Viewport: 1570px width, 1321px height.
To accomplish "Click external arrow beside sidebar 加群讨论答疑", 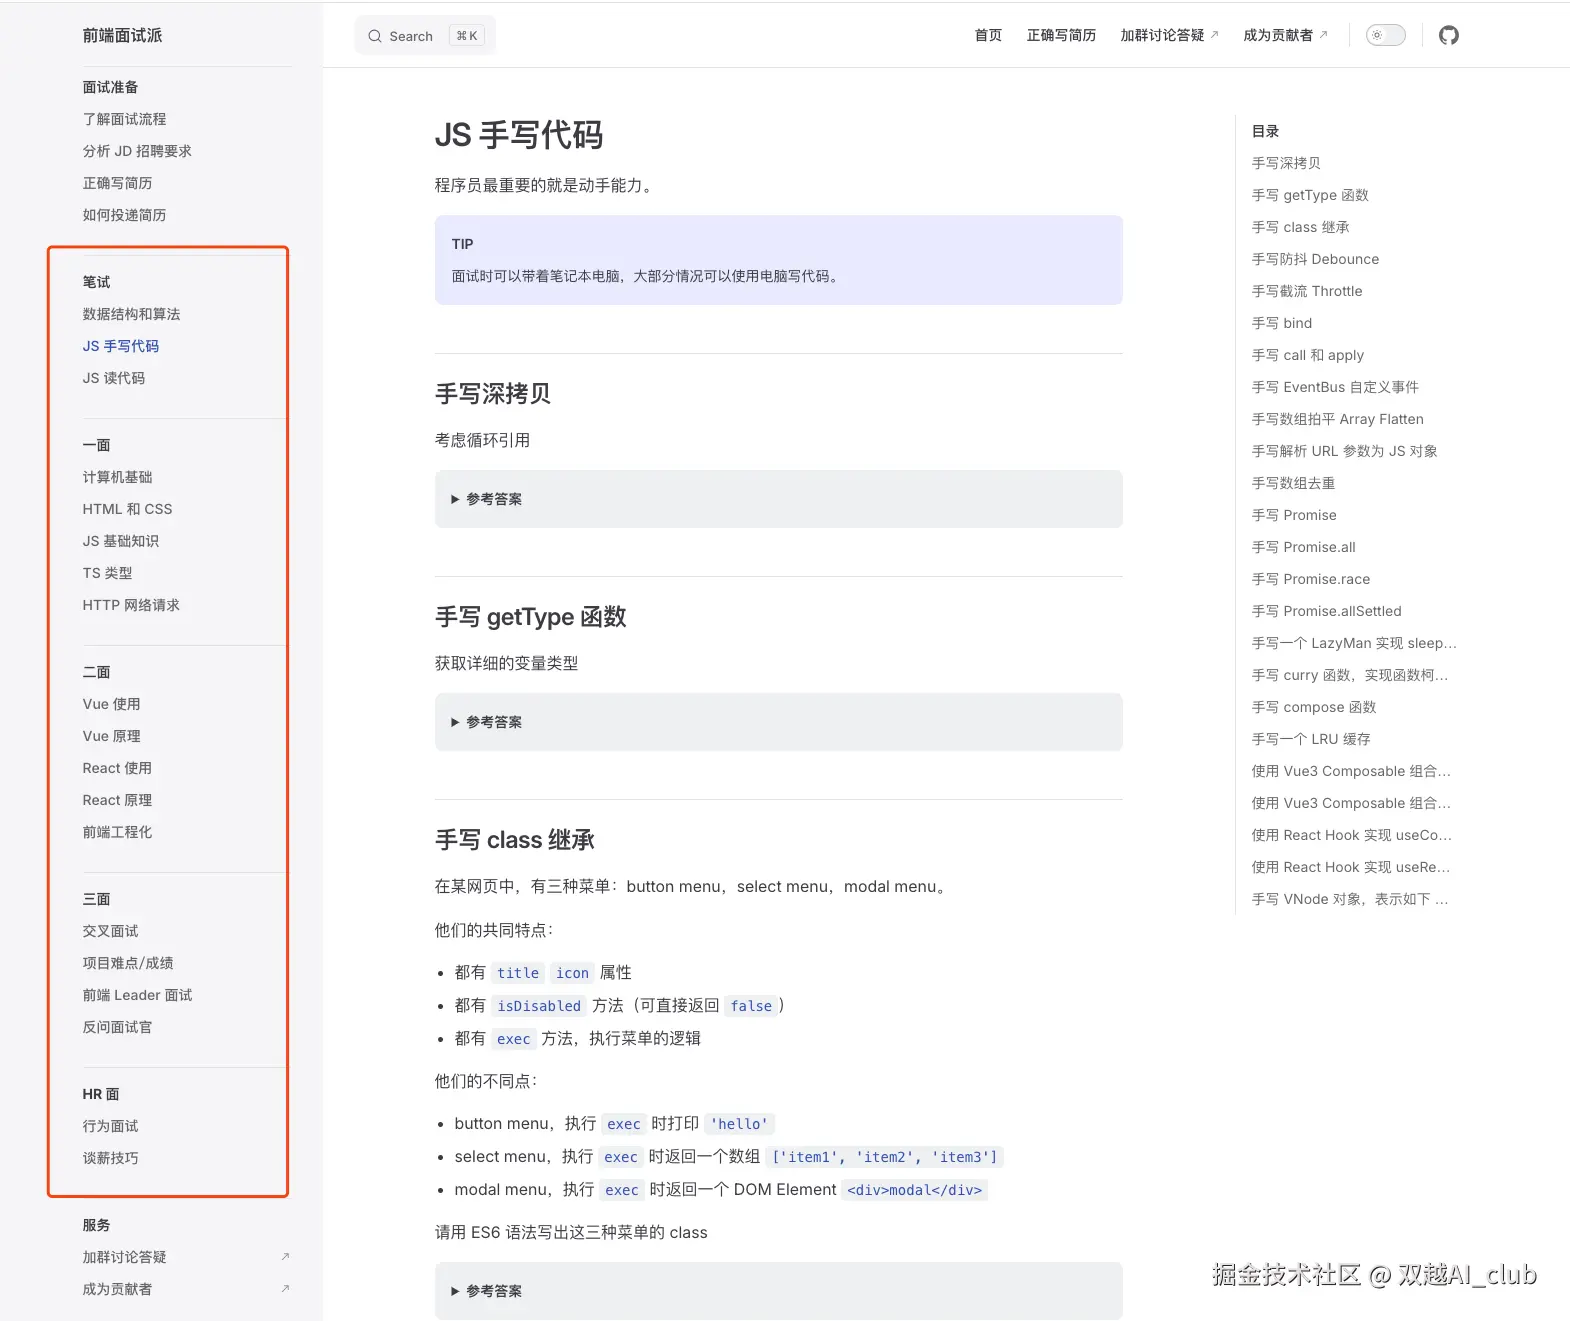I will [x=285, y=1256].
